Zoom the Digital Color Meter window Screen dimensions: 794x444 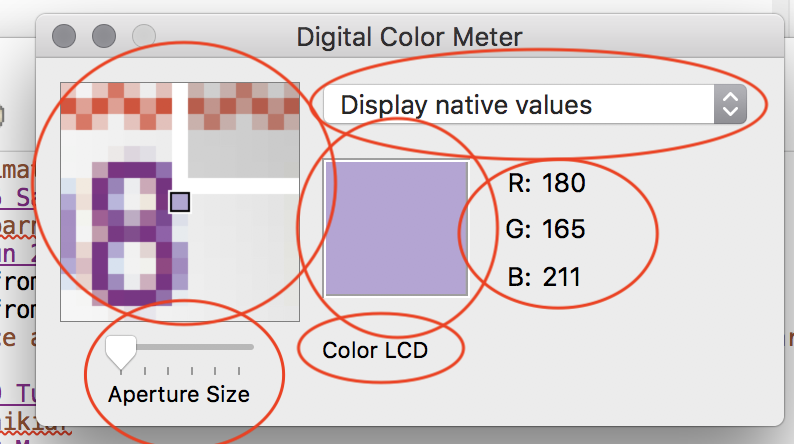pyautogui.click(x=143, y=38)
